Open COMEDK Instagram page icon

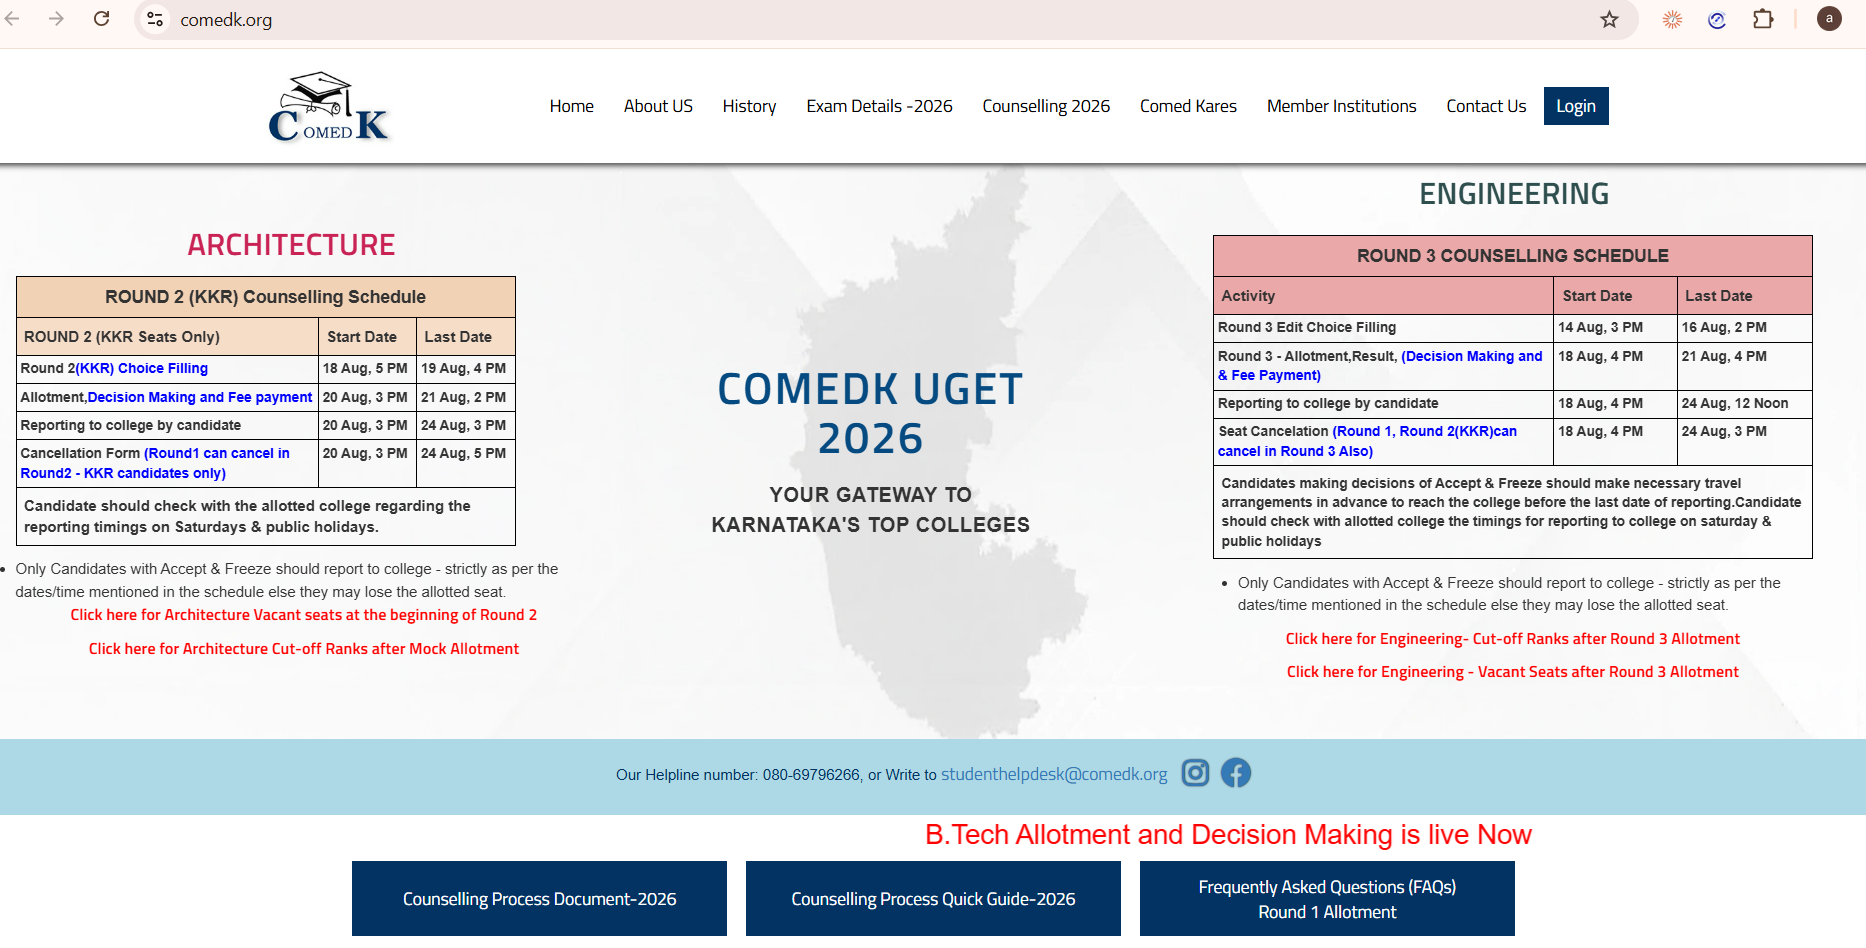click(x=1195, y=773)
